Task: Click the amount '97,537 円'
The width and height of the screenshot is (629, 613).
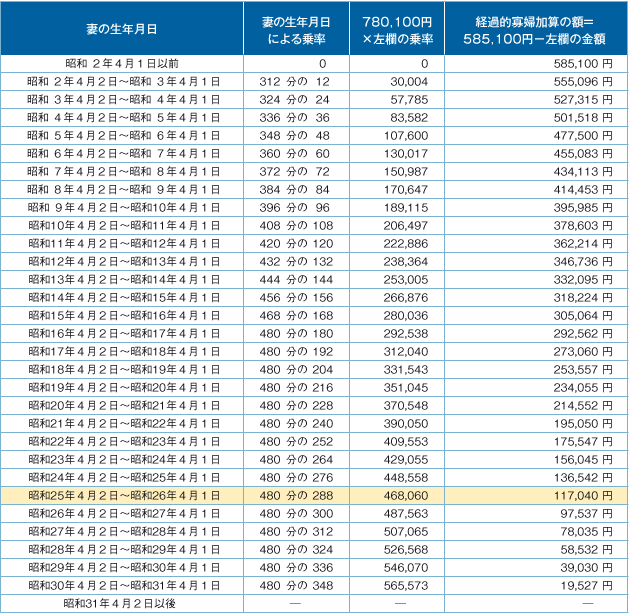Action: [586, 514]
